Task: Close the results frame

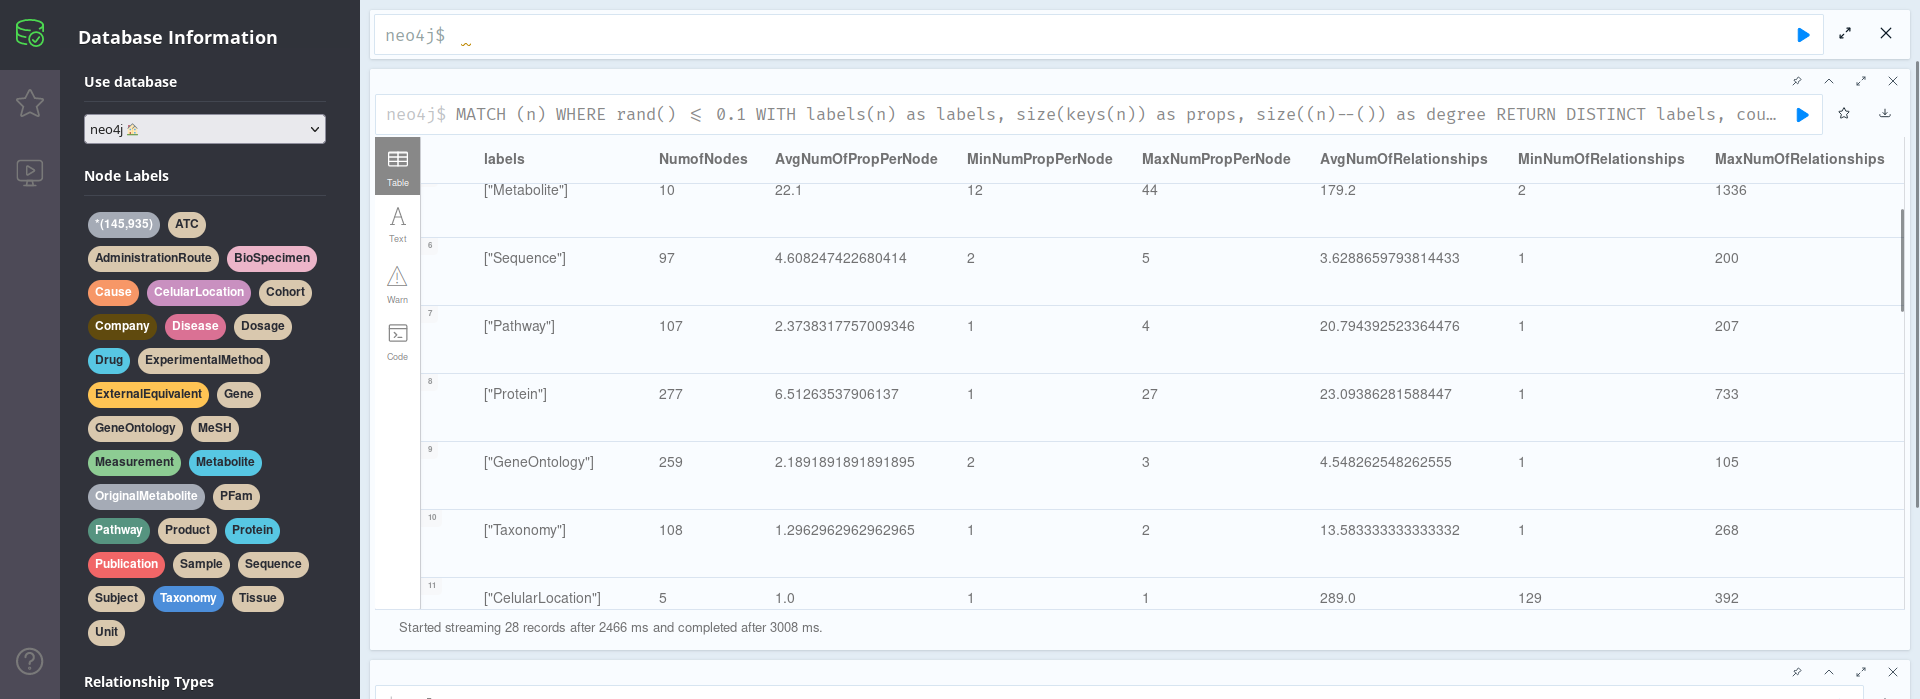Action: click(1893, 81)
